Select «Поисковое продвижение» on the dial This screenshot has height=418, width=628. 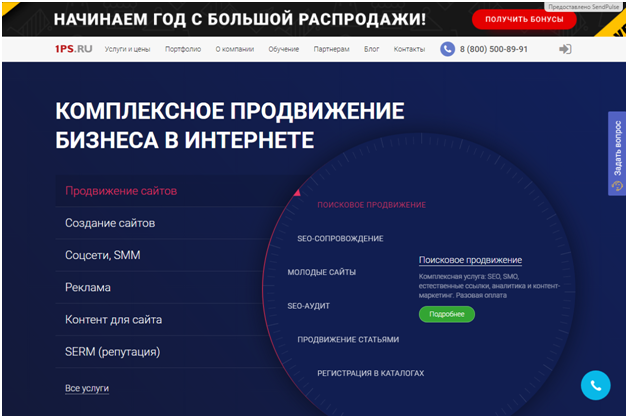pyautogui.click(x=371, y=205)
